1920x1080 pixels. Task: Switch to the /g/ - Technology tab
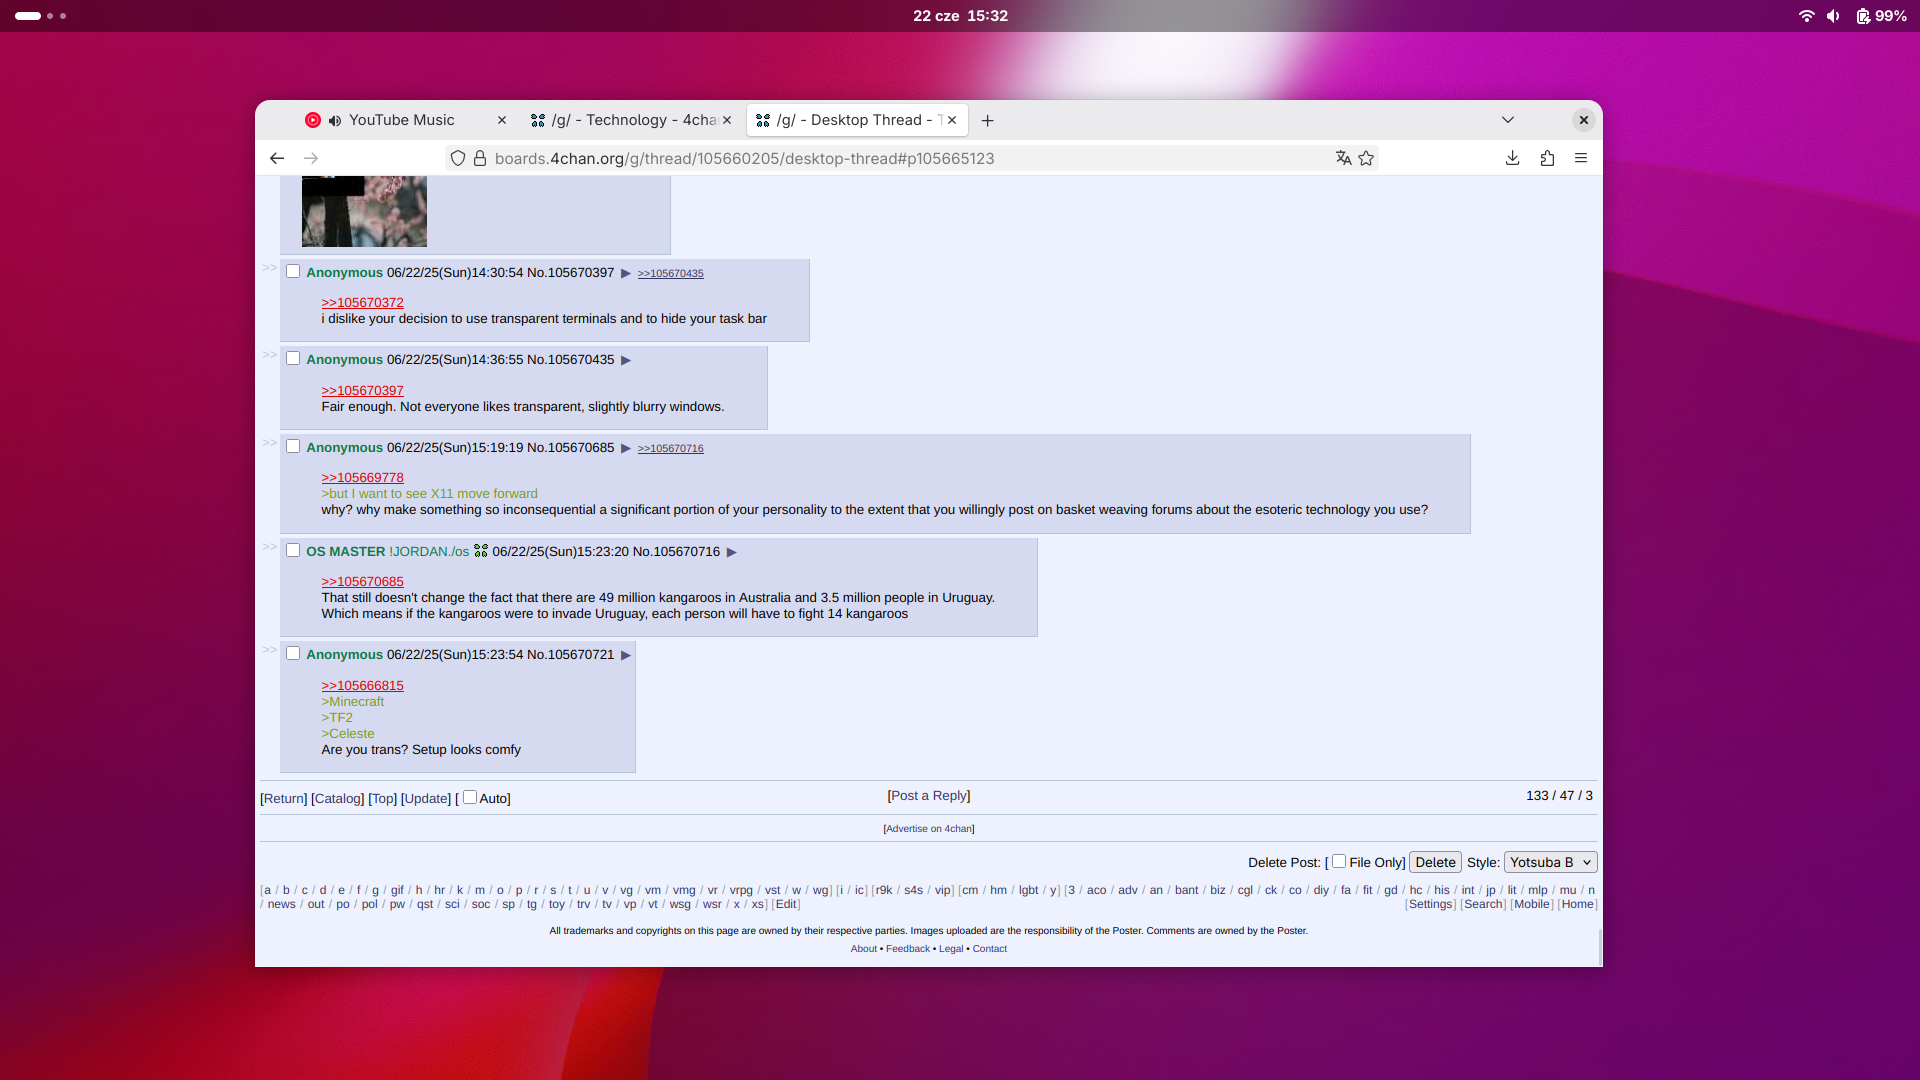[x=633, y=120]
